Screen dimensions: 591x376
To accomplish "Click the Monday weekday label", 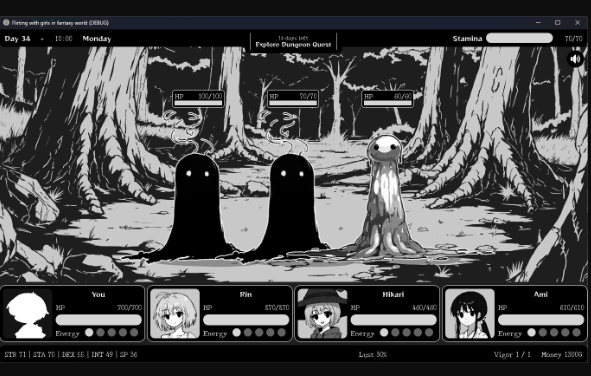I will [x=97, y=38].
